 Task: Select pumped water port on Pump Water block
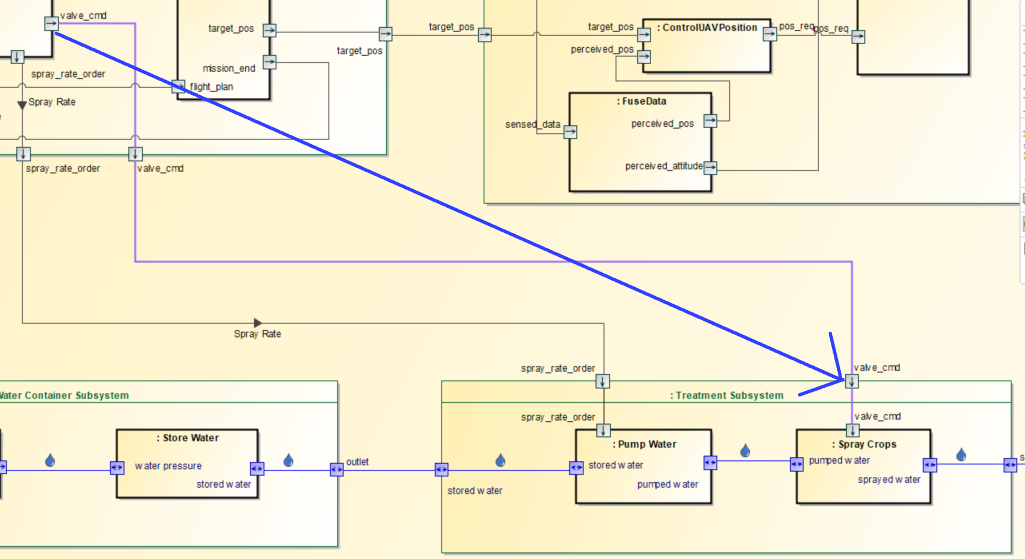(x=711, y=463)
